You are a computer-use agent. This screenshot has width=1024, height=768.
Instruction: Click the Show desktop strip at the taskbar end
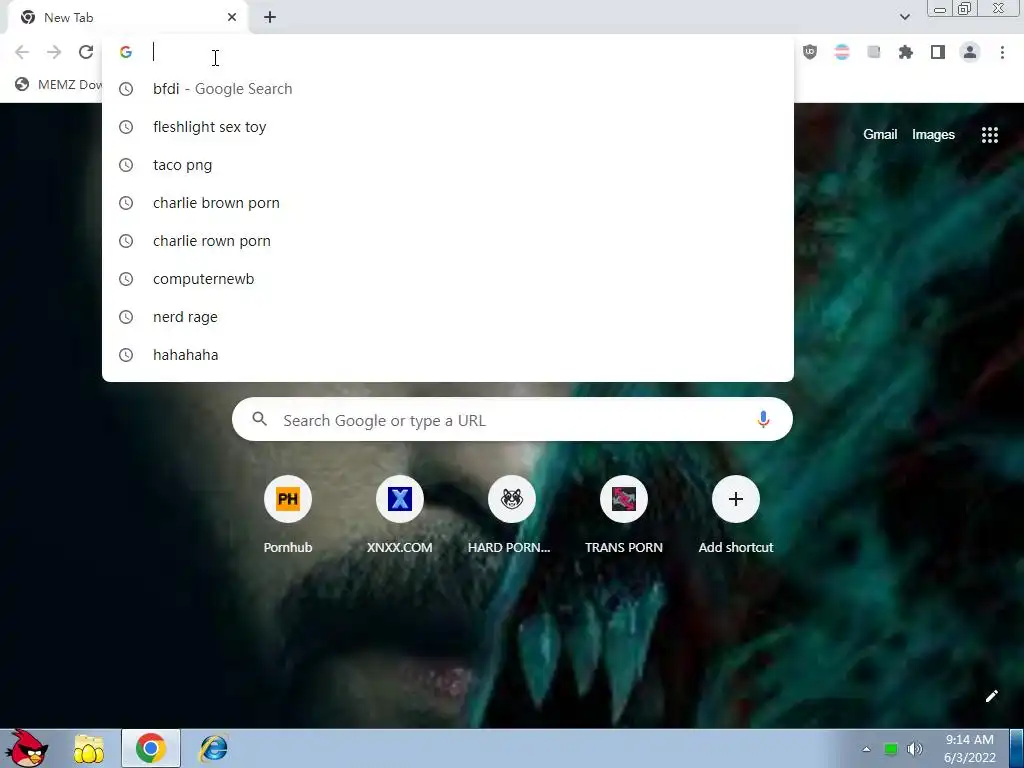[1017, 748]
